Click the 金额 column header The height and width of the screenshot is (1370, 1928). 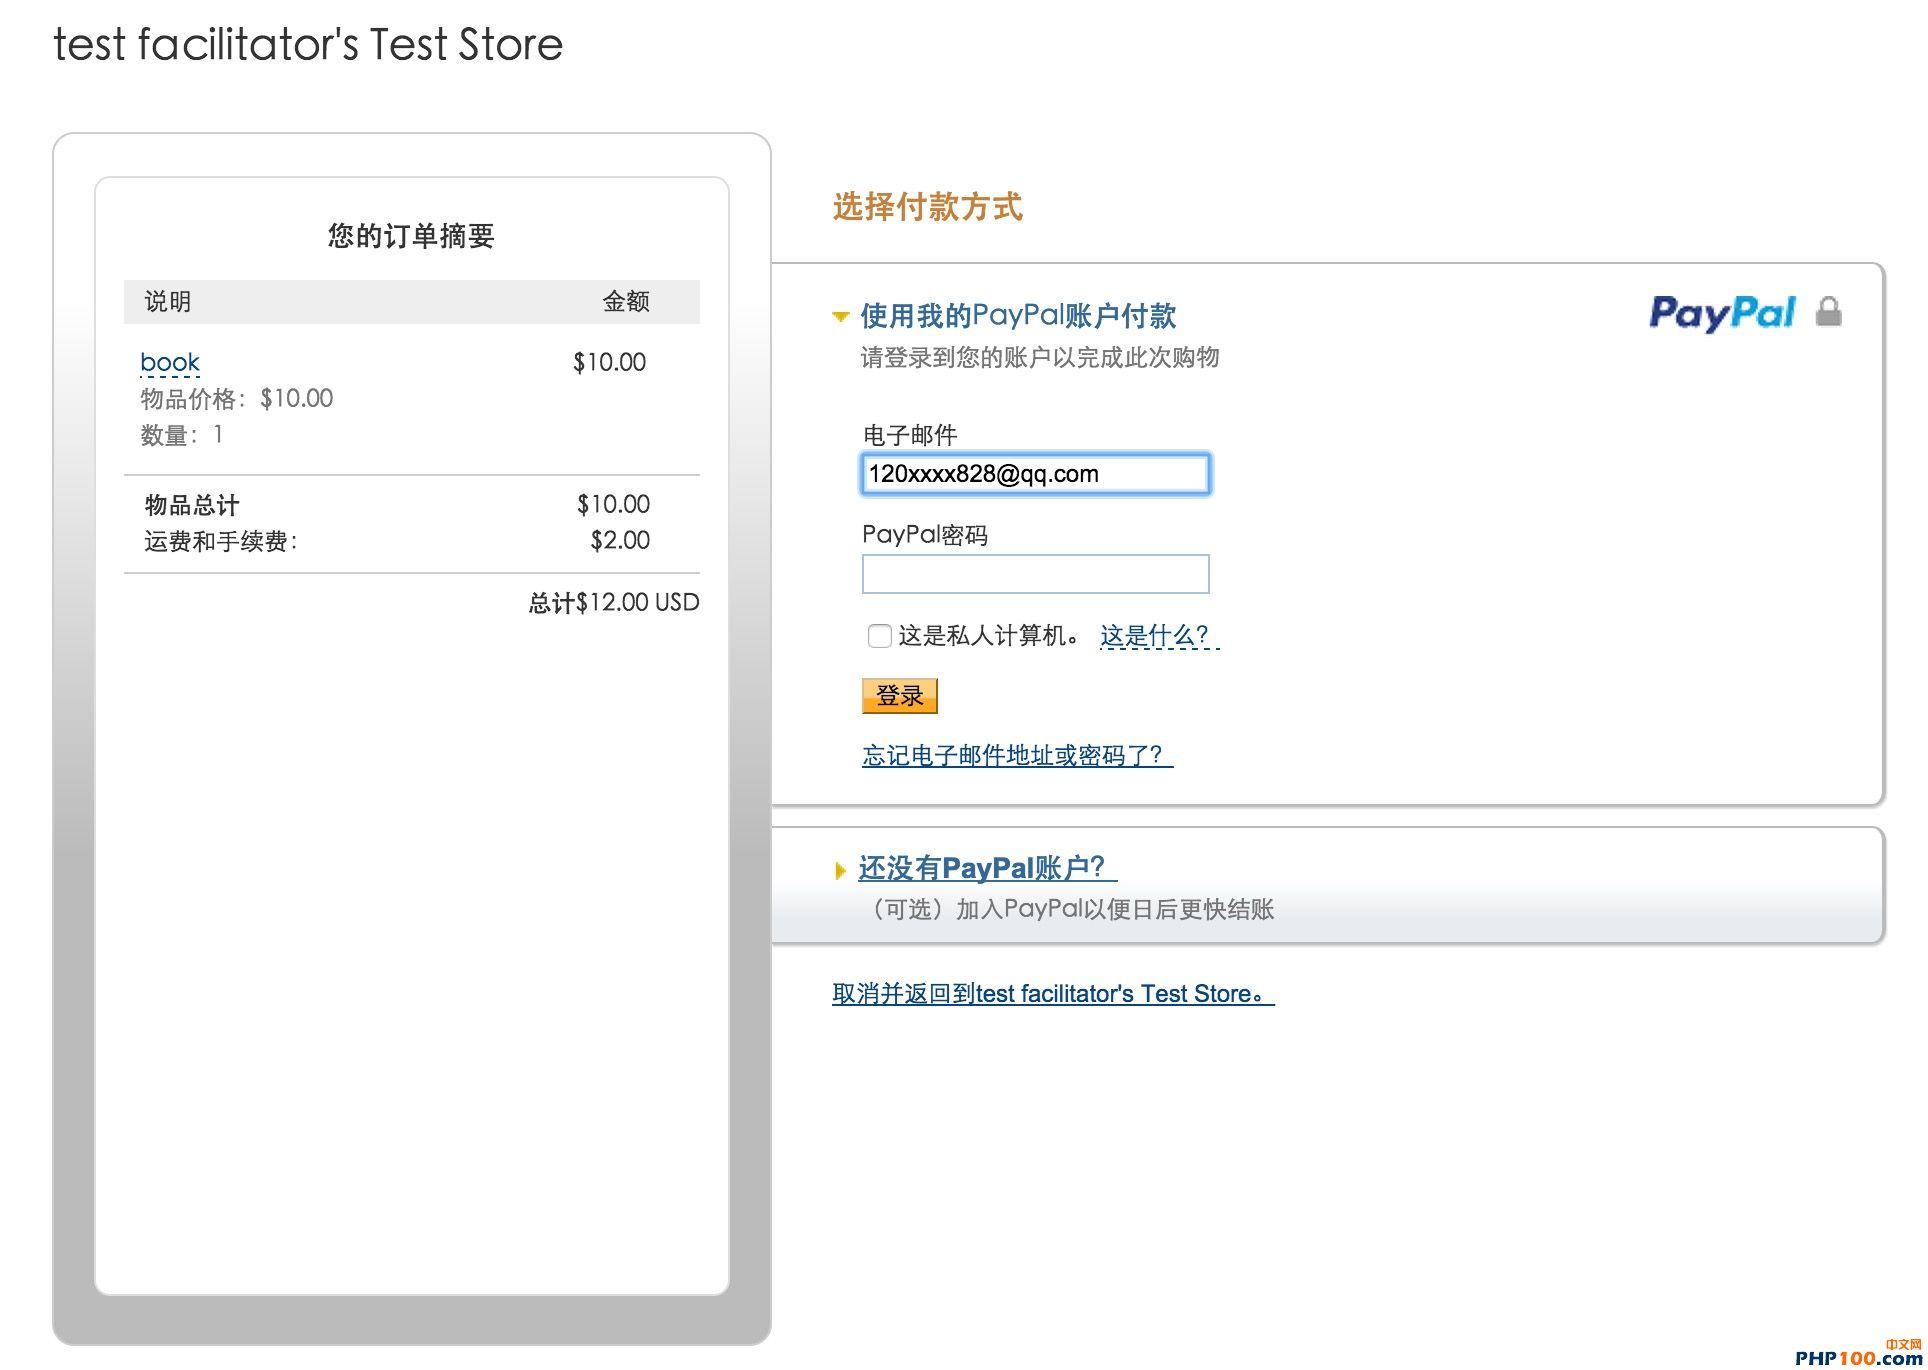(626, 301)
